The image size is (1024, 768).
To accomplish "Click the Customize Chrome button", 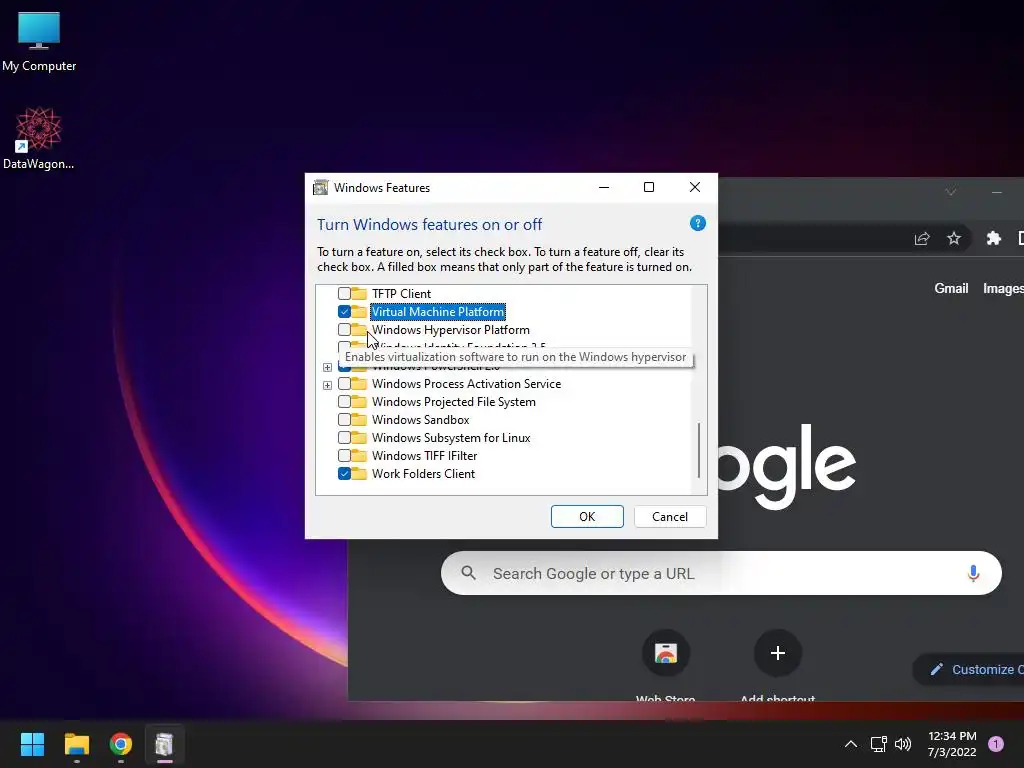I will click(x=970, y=669).
